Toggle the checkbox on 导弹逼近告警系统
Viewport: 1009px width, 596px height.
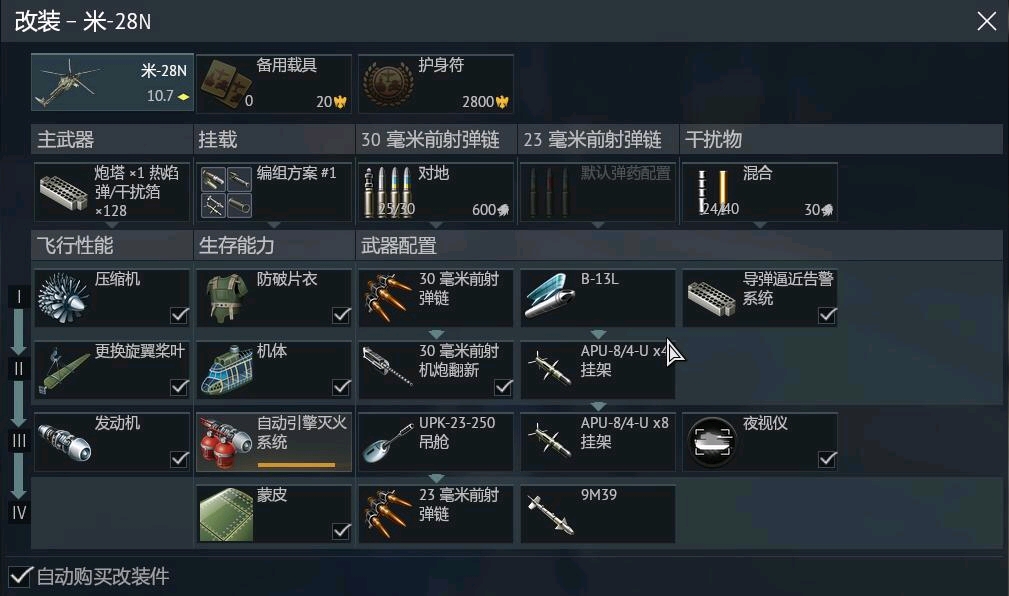[827, 315]
